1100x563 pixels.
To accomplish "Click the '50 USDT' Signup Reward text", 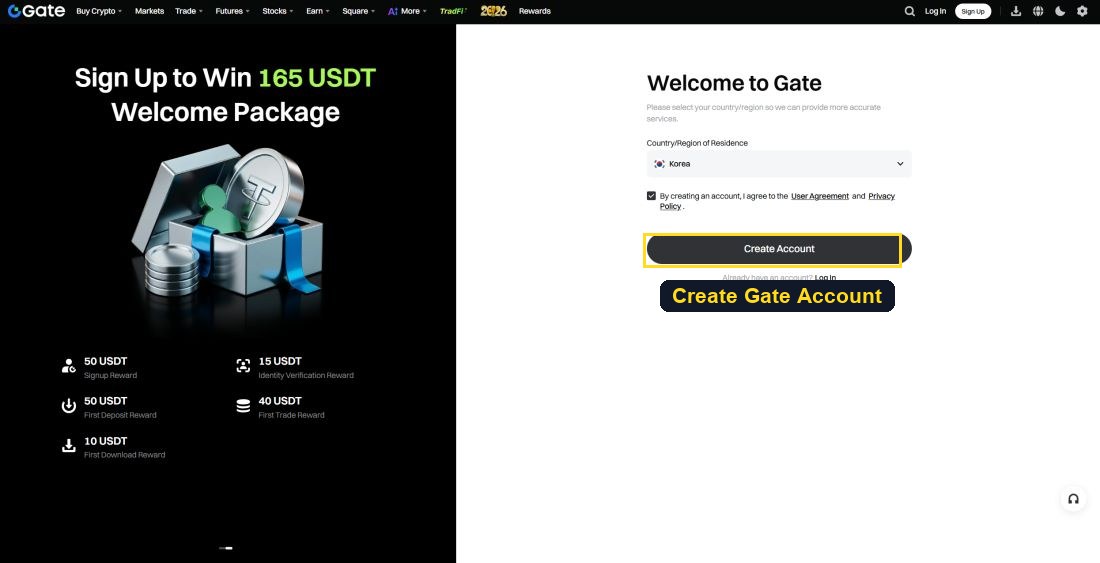I will pyautogui.click(x=106, y=361).
